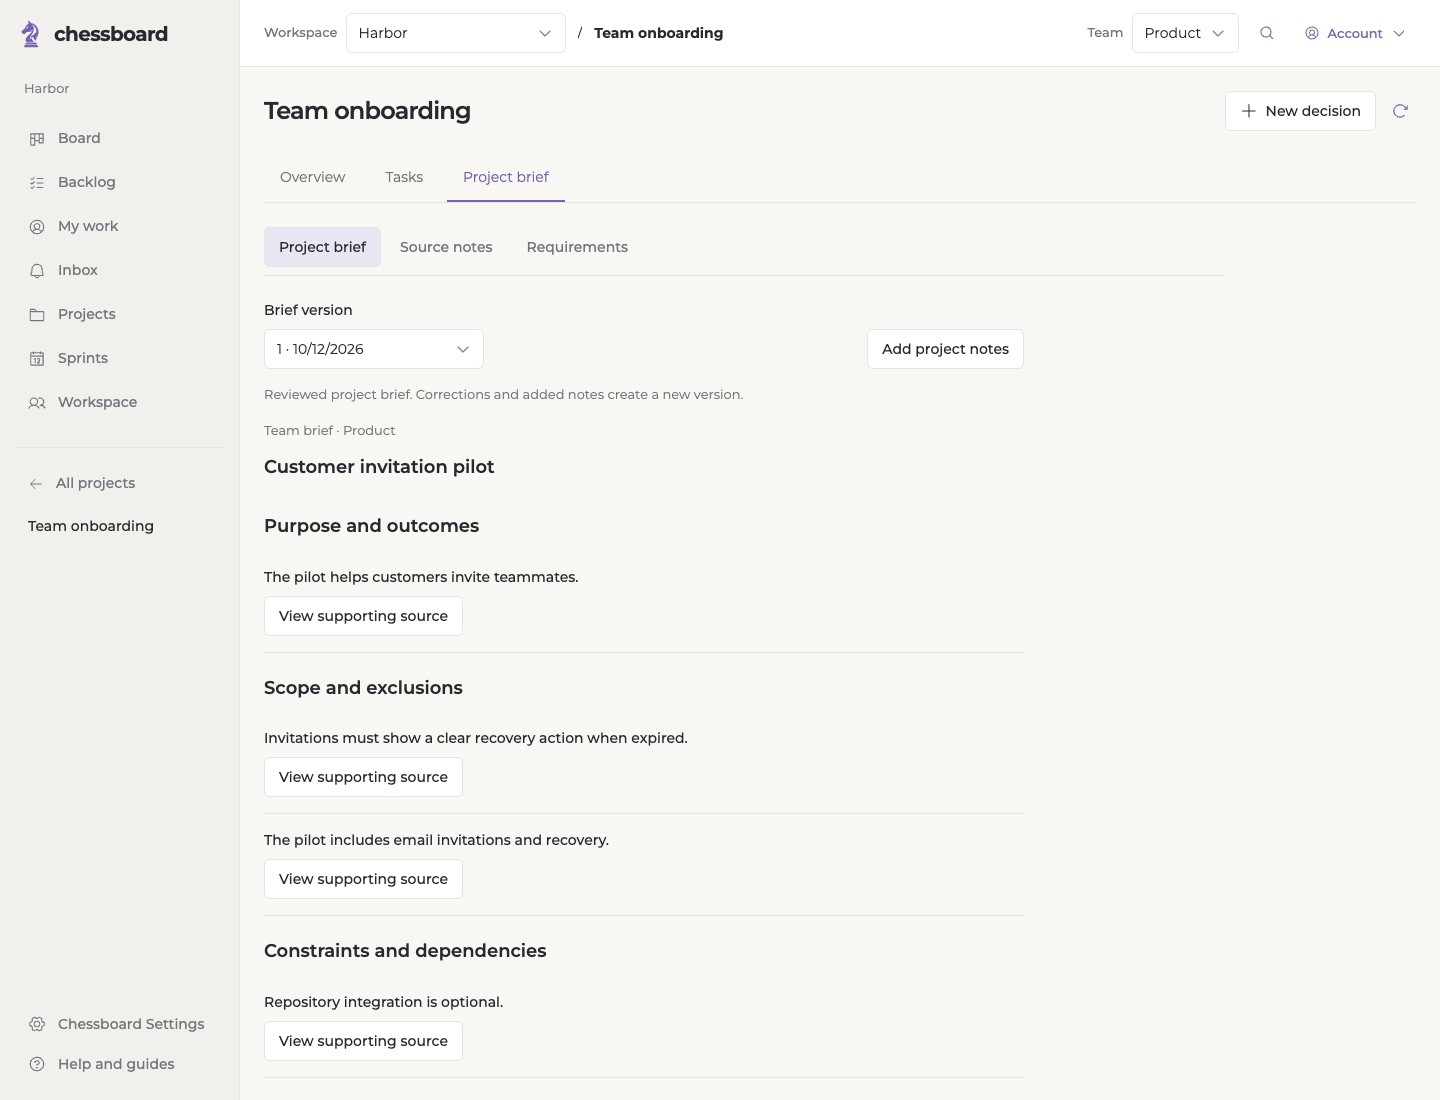Open the Requirements sub-tab

[x=577, y=247]
